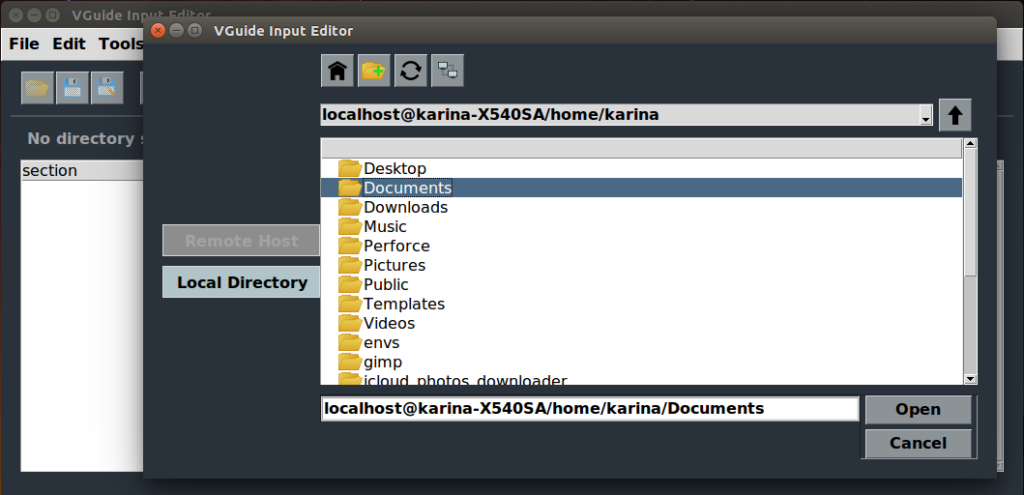Choose Local Directory option
Viewport: 1024px width, 495px height.
[x=241, y=283]
